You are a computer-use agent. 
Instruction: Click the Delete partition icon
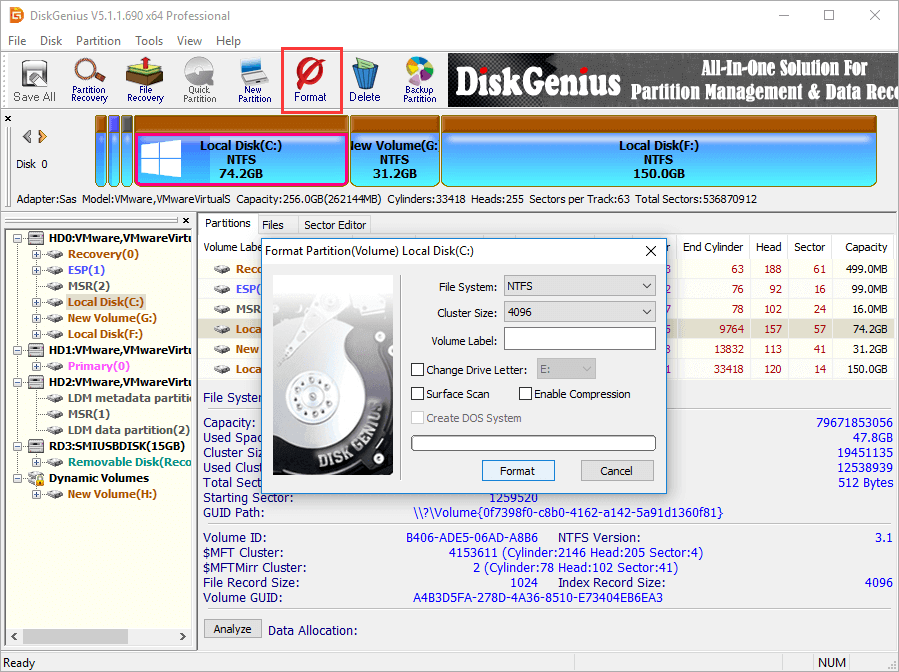pos(364,81)
